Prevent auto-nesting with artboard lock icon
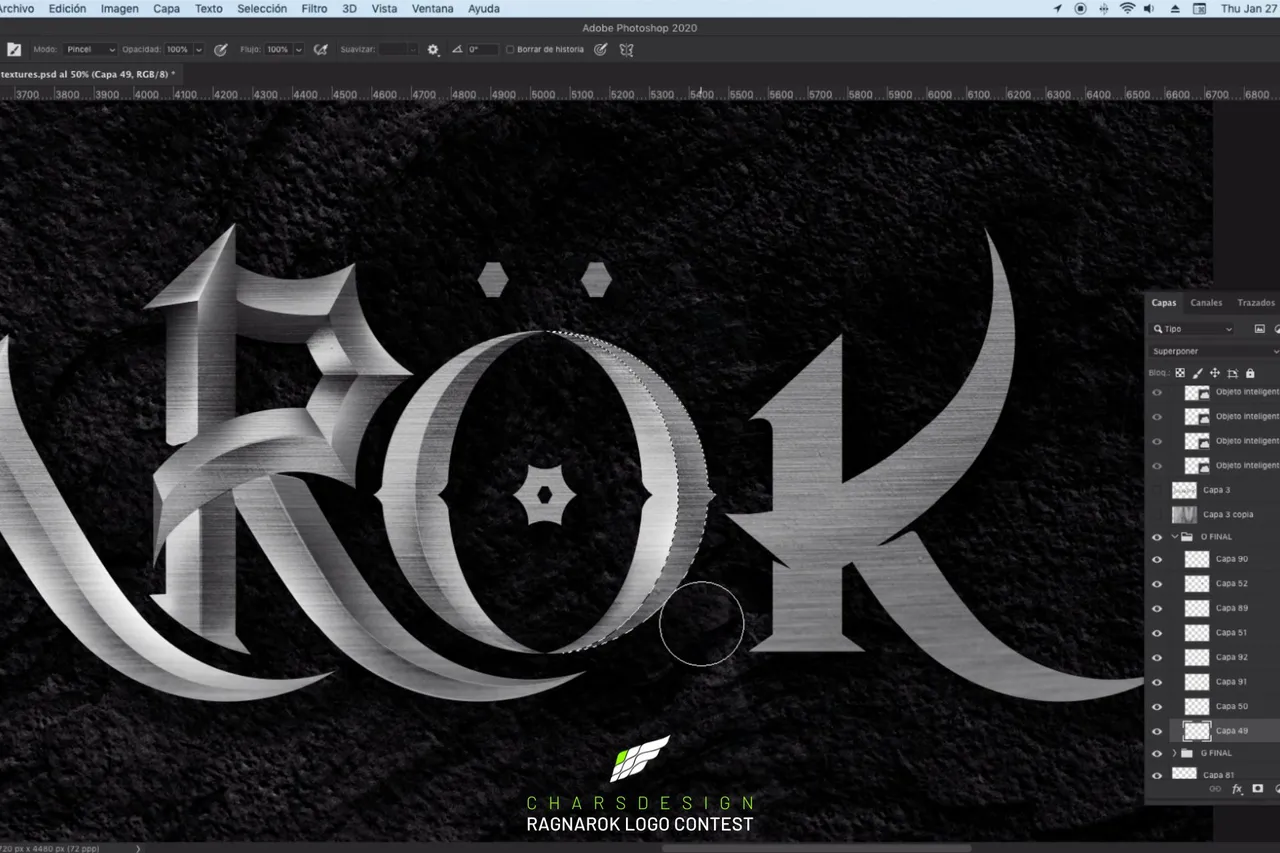This screenshot has width=1280, height=853. 1233,373
